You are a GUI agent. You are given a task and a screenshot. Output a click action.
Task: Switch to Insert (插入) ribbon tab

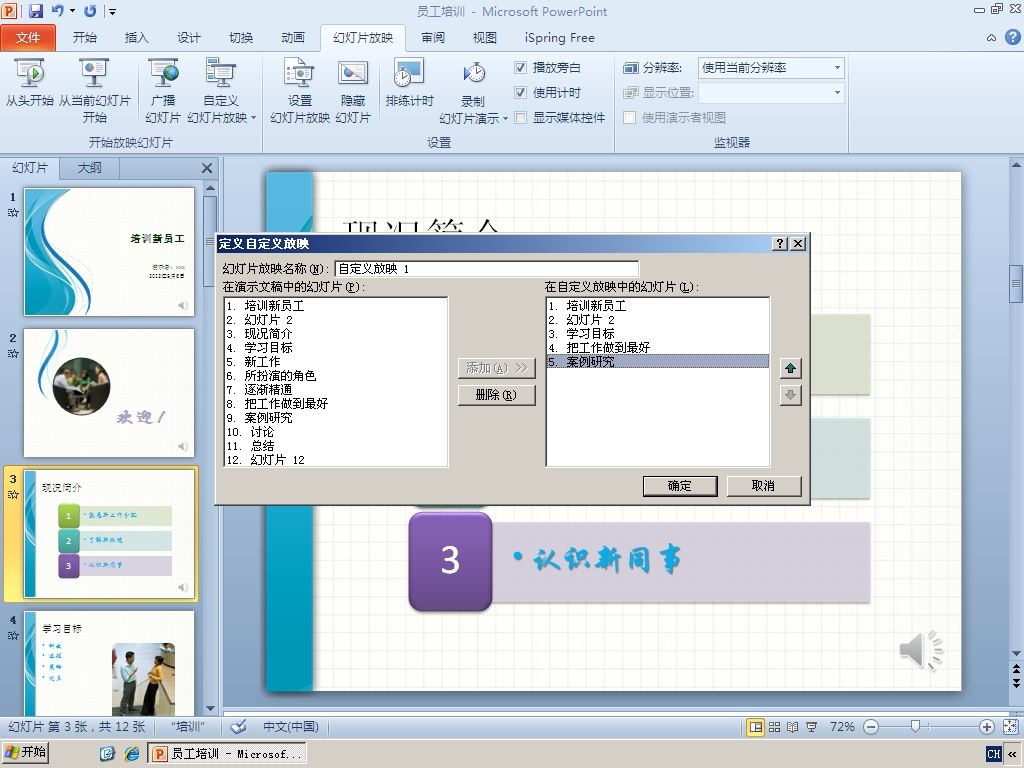pyautogui.click(x=136, y=38)
